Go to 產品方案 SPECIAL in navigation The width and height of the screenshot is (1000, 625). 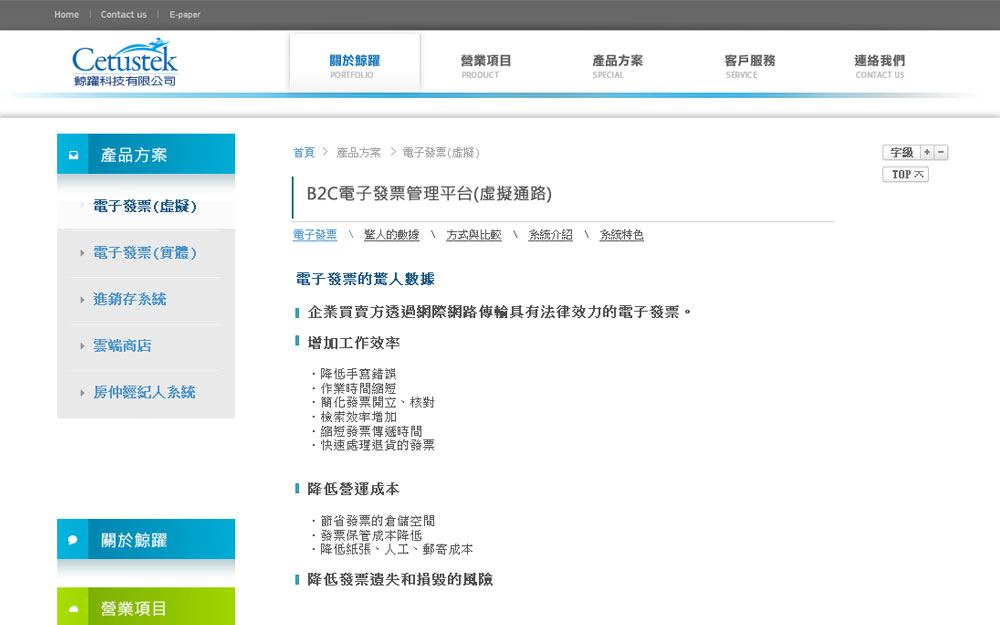617,65
